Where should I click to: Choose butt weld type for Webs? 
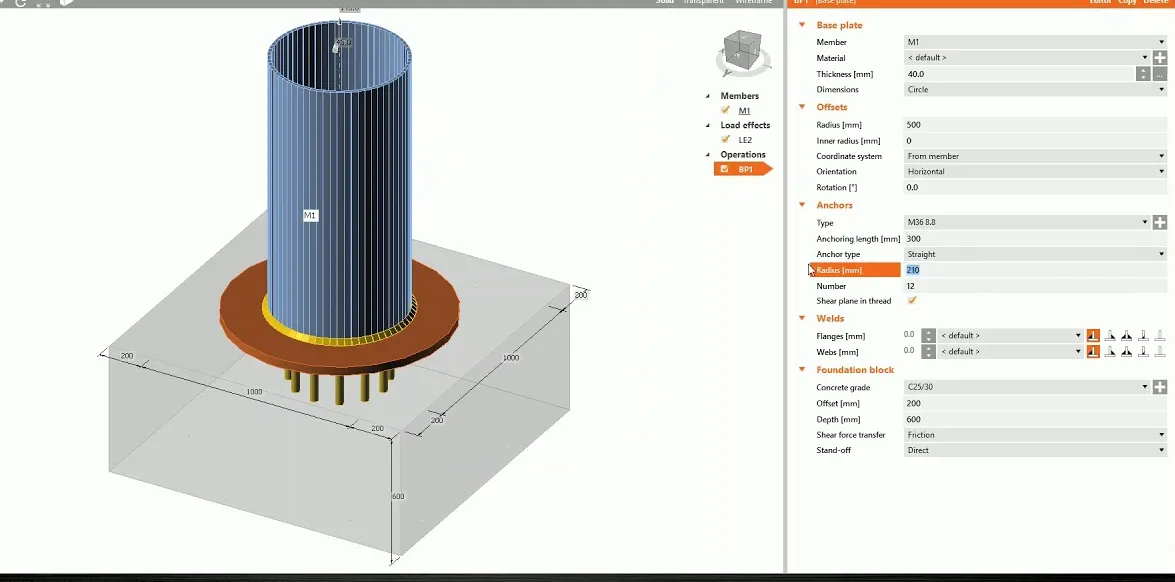point(1144,351)
